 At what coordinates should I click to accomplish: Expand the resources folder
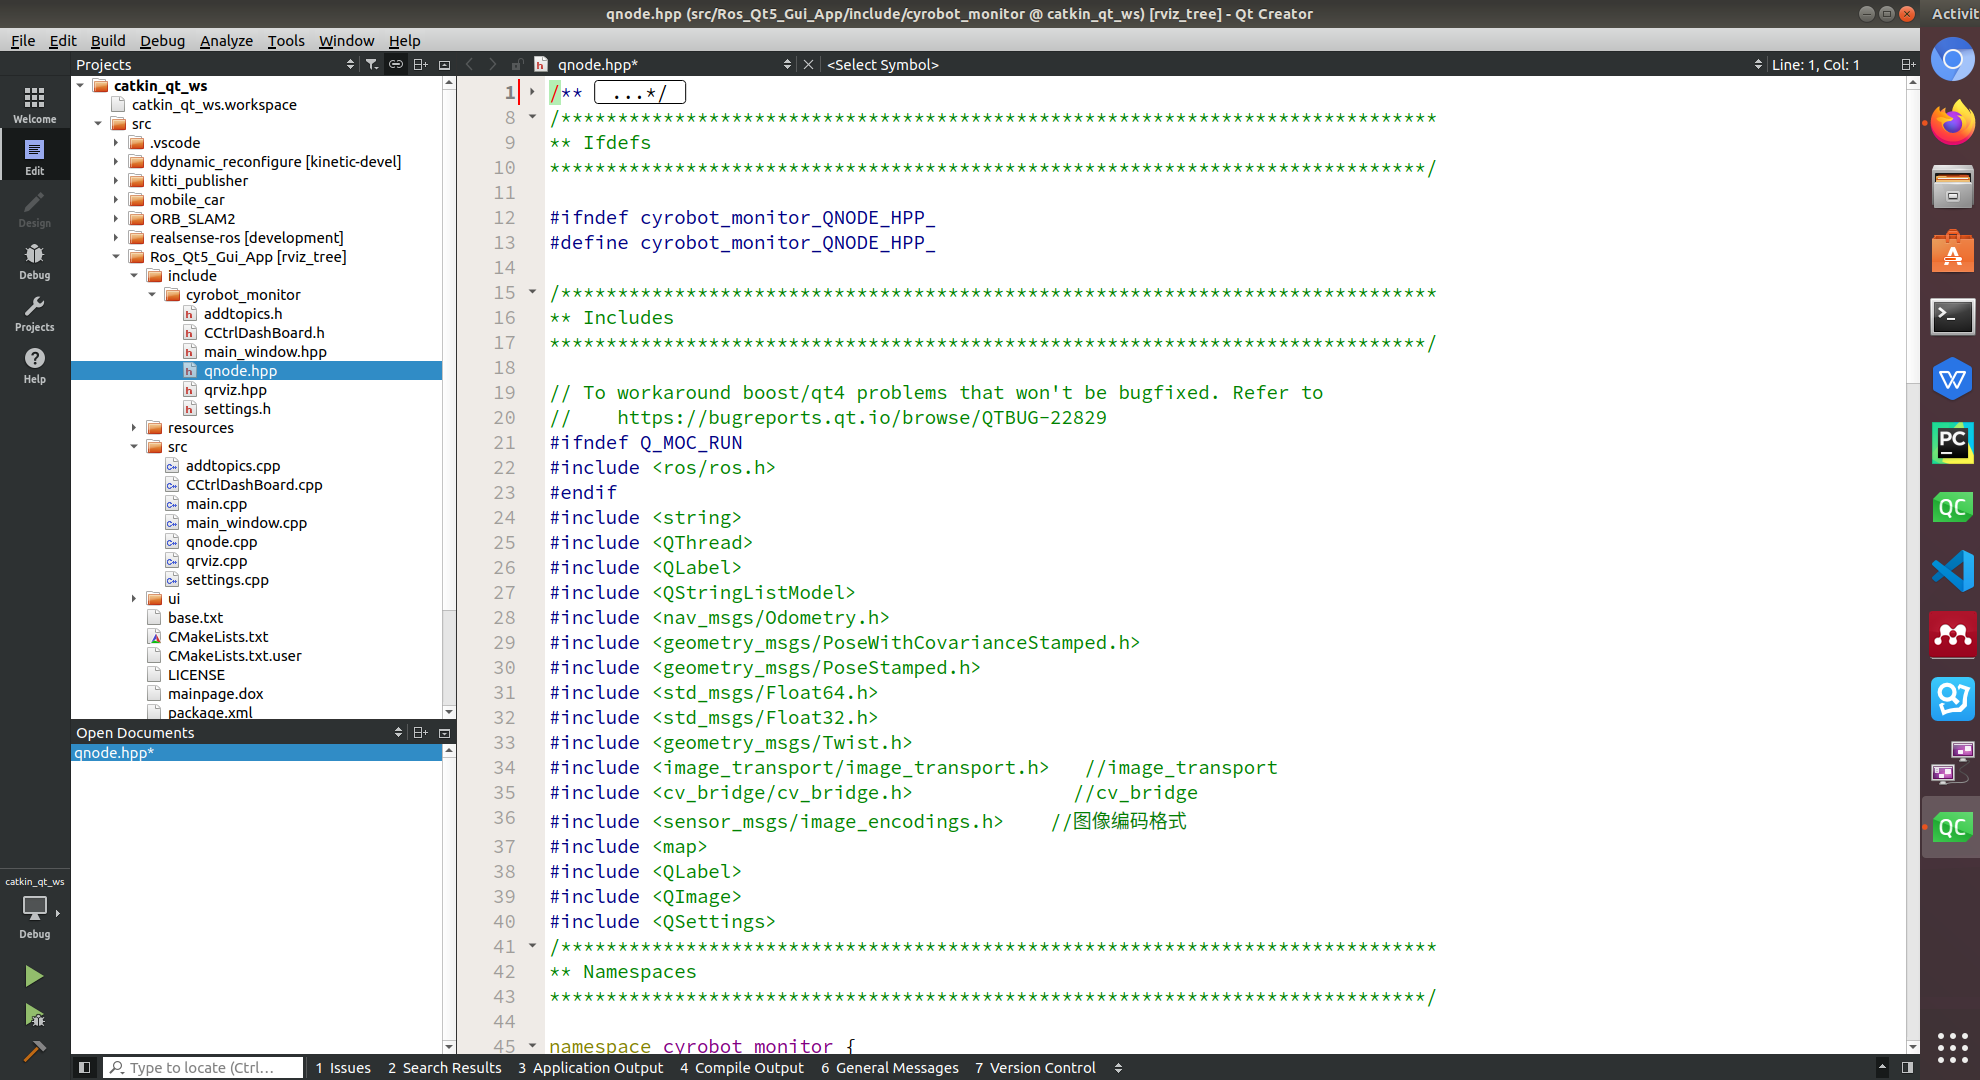tap(134, 428)
